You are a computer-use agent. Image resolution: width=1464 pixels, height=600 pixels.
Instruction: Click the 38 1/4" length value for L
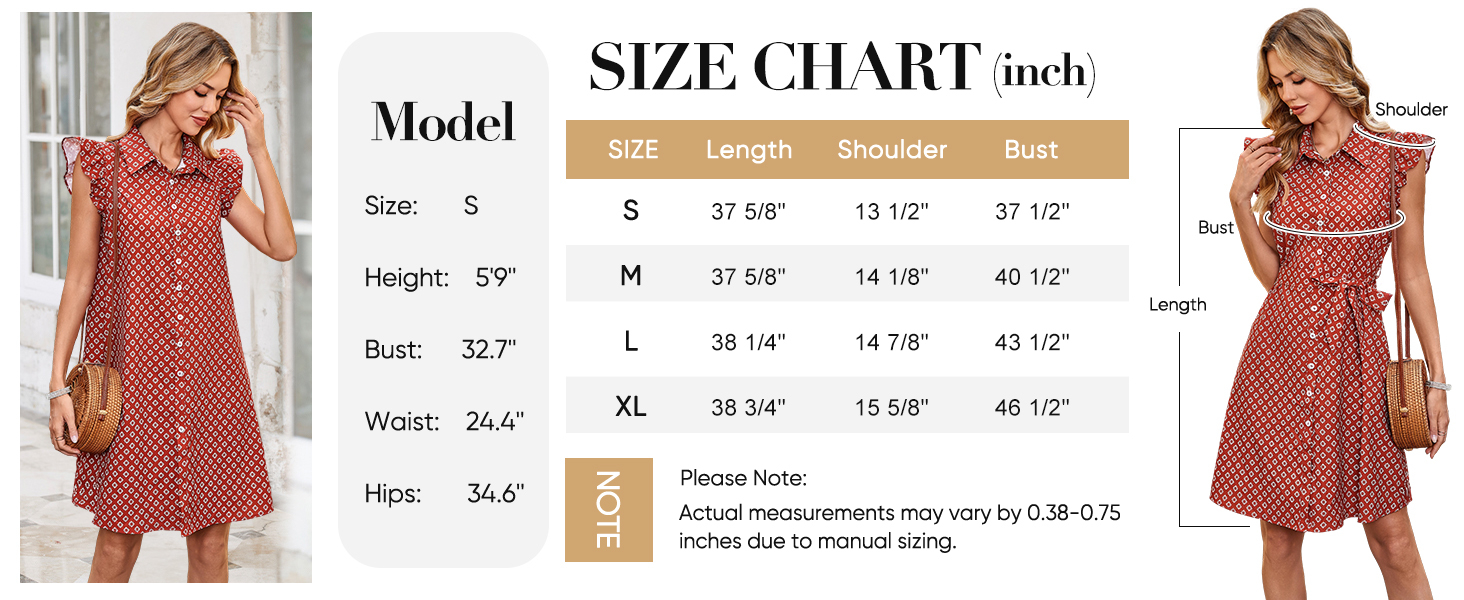[x=749, y=342]
